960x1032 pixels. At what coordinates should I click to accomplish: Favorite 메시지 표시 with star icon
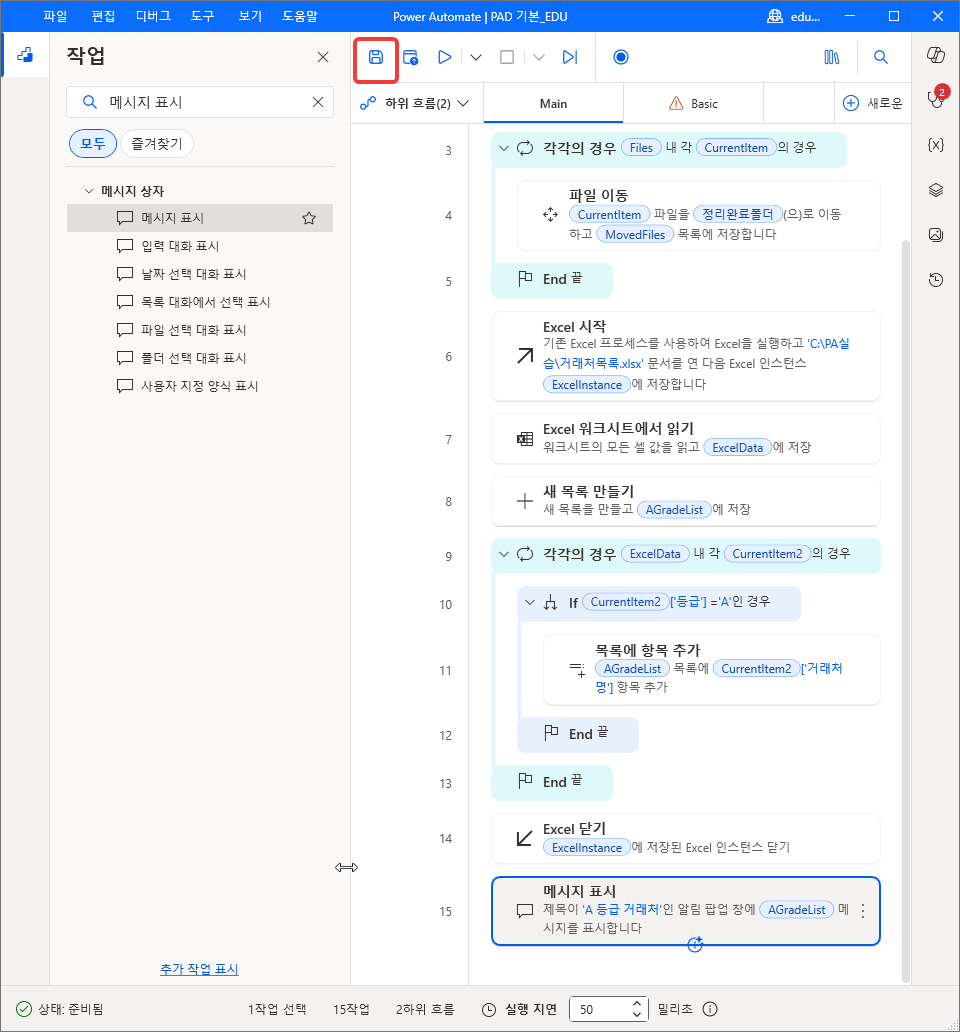309,218
